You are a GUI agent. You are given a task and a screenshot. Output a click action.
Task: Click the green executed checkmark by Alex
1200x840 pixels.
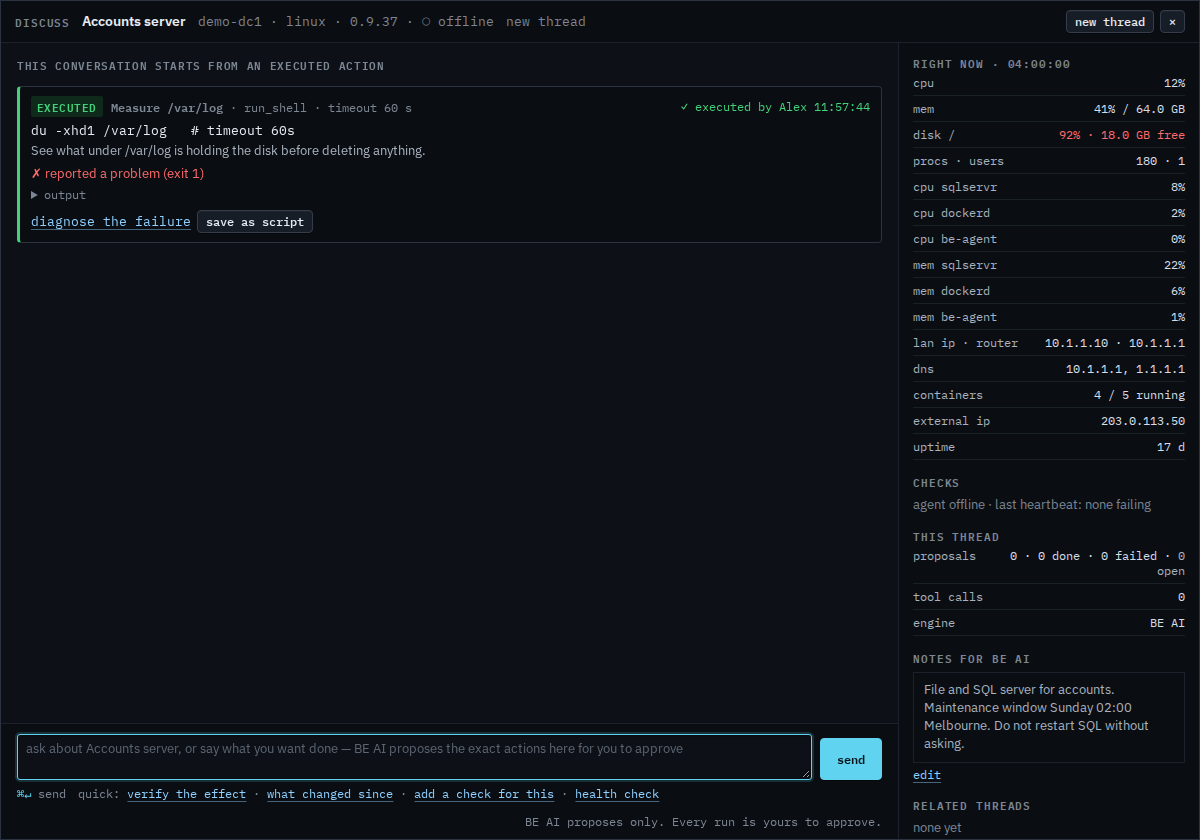click(684, 107)
